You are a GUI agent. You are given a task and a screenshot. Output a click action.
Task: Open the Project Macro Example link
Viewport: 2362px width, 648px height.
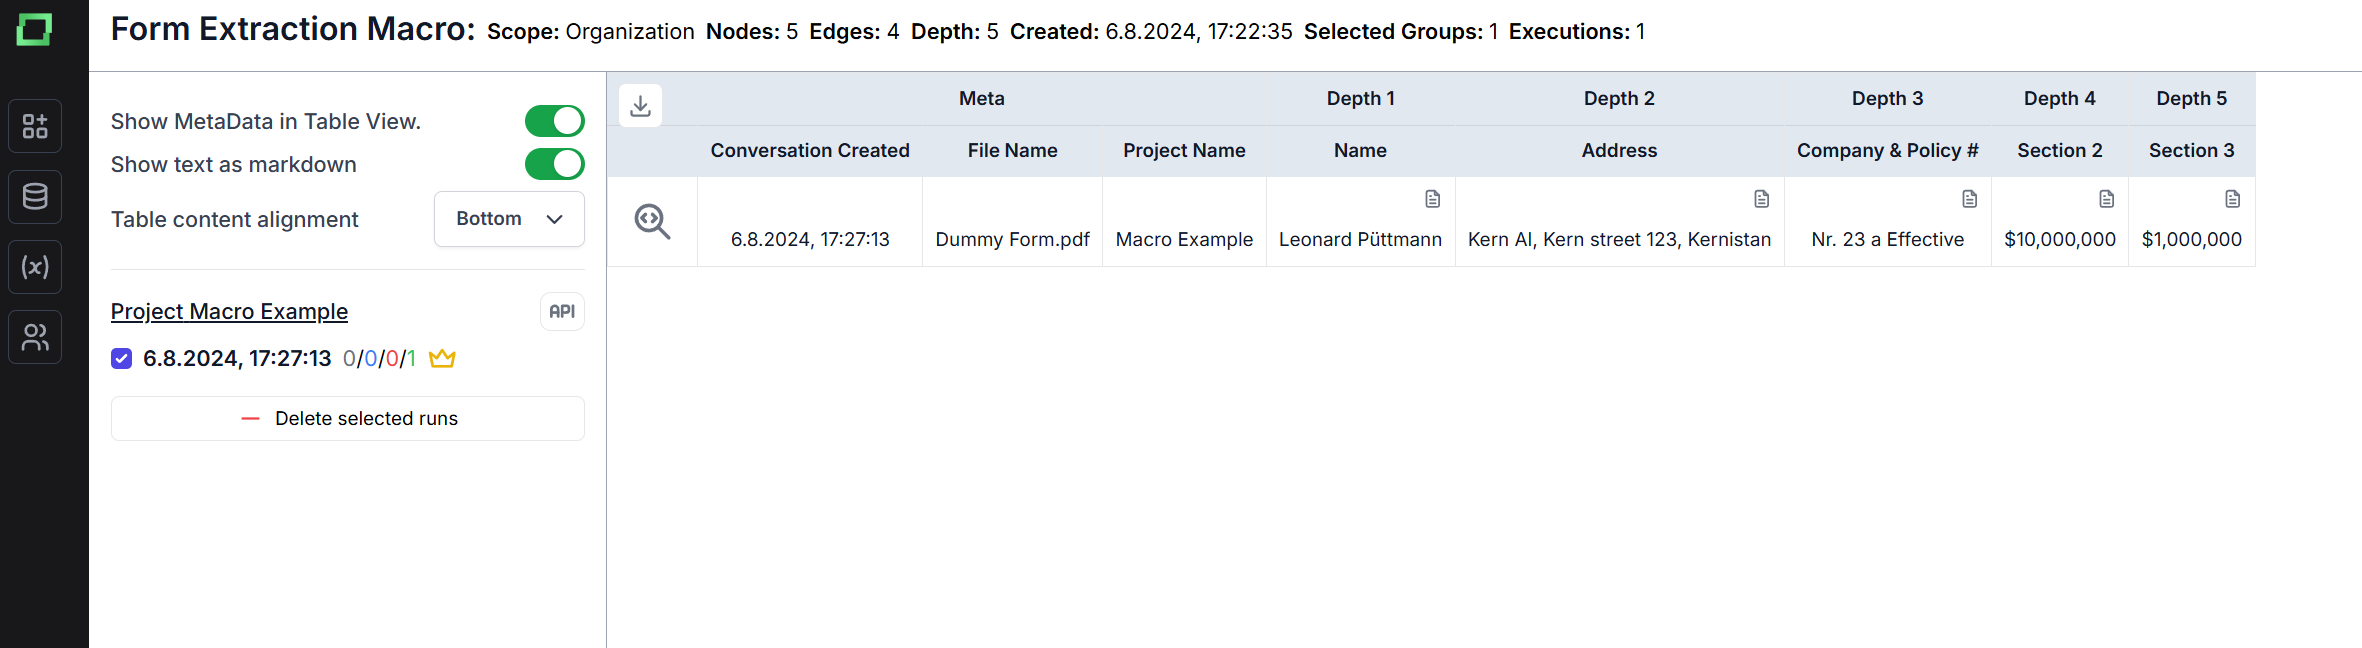click(229, 311)
